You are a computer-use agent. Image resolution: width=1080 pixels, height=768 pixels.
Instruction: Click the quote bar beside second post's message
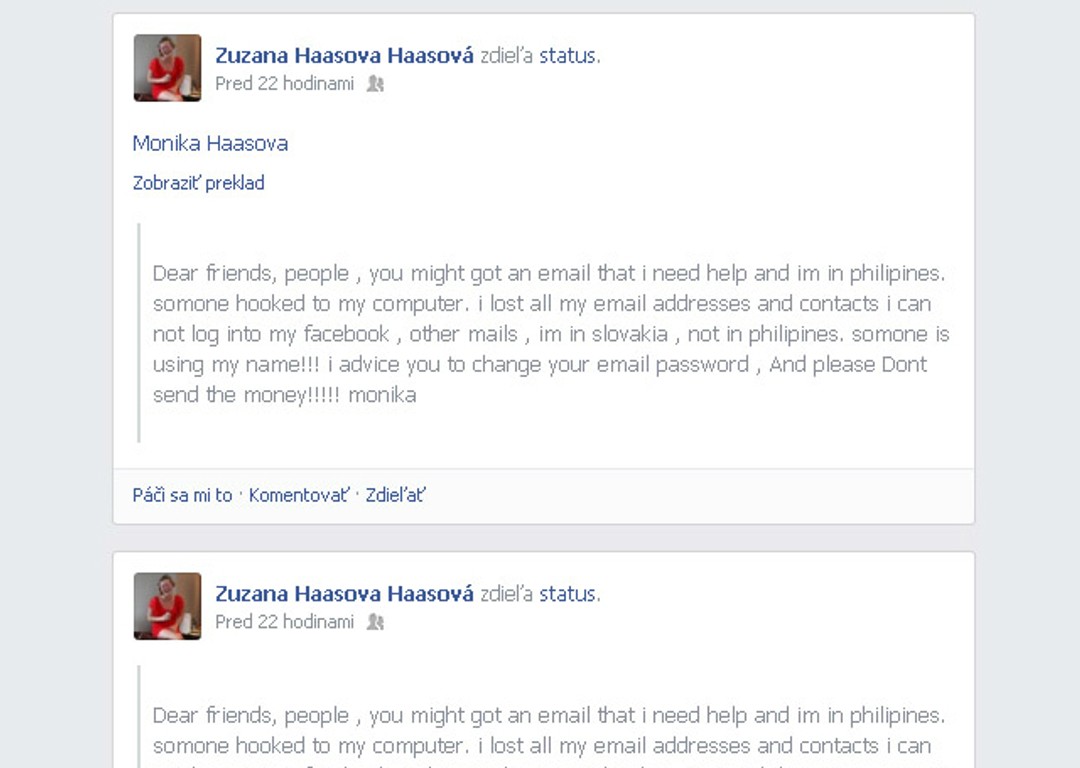(139, 716)
